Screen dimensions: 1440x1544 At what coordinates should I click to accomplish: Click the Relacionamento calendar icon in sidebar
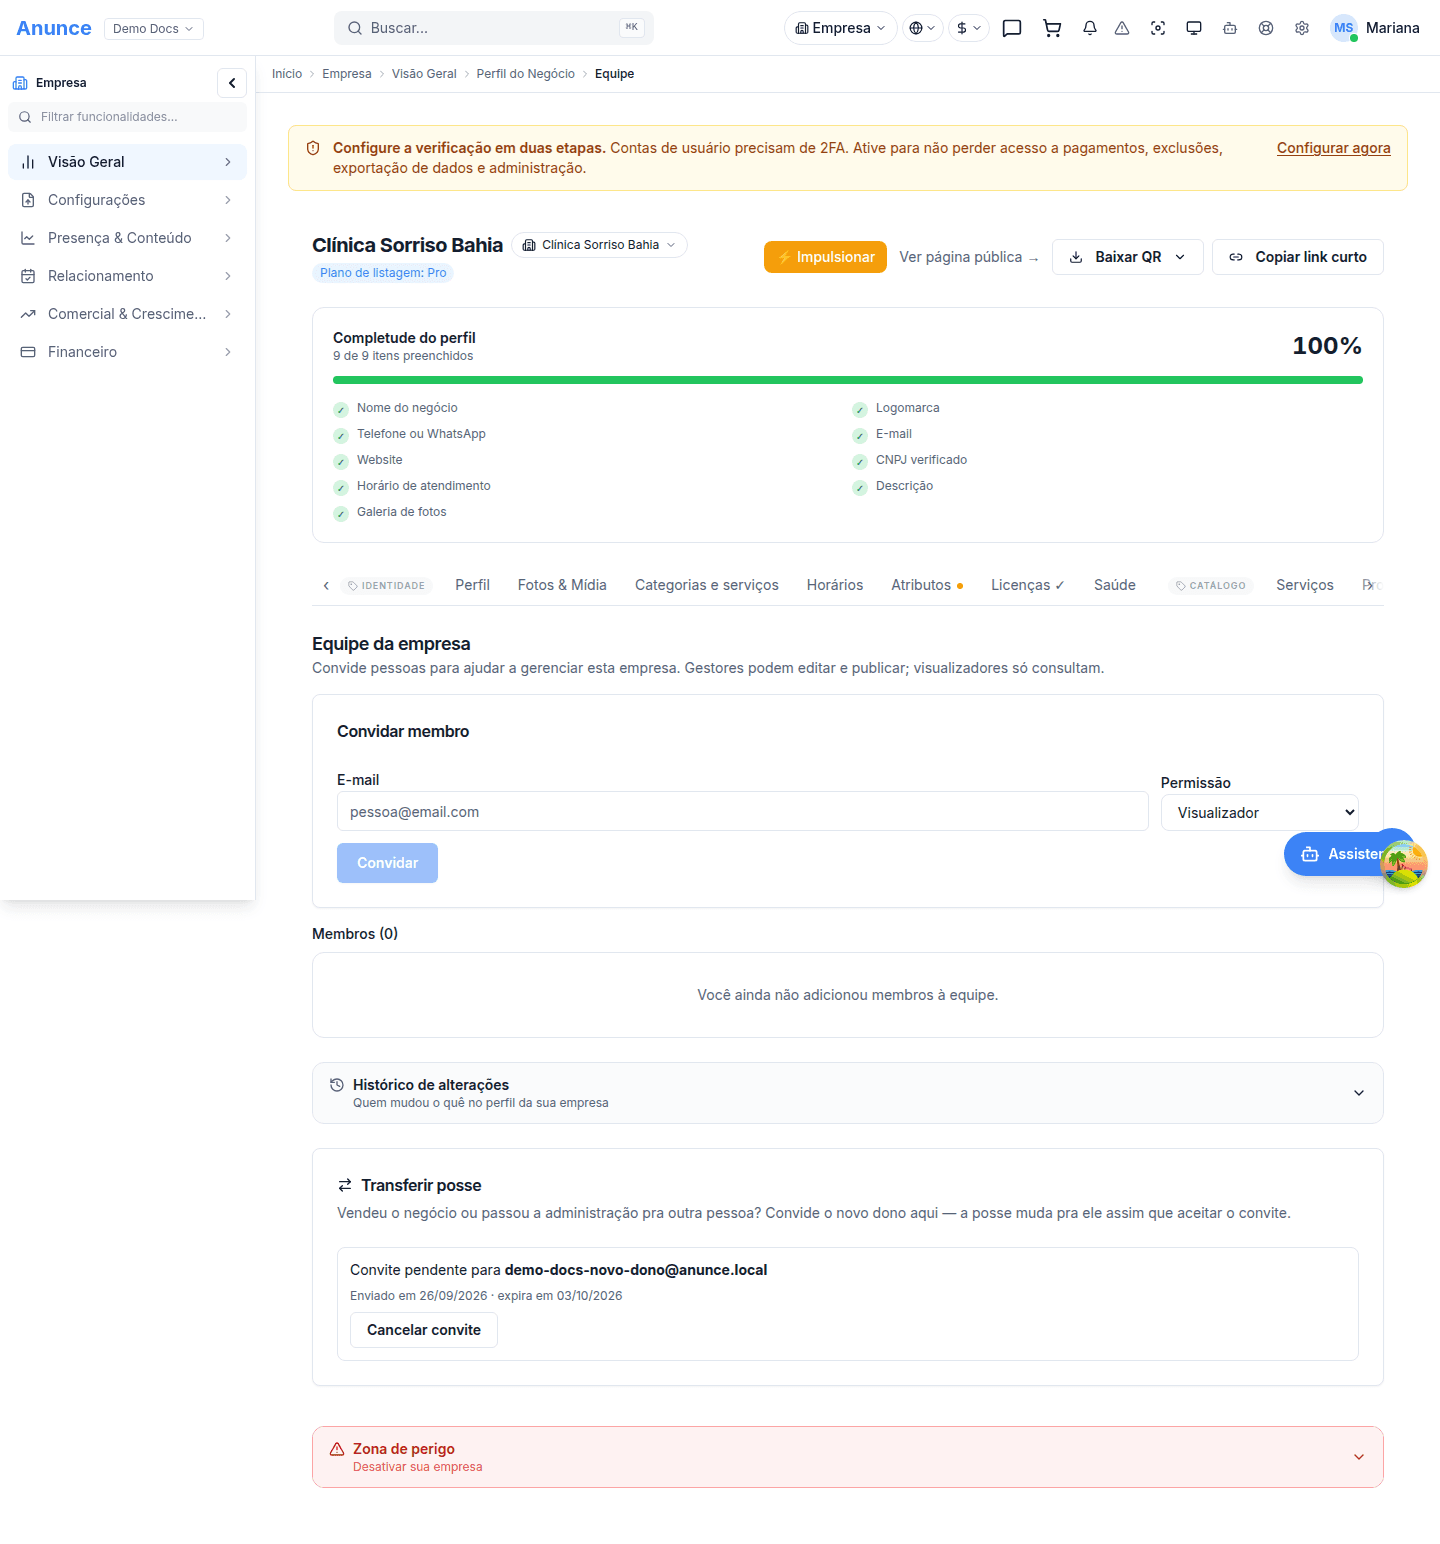tap(28, 276)
